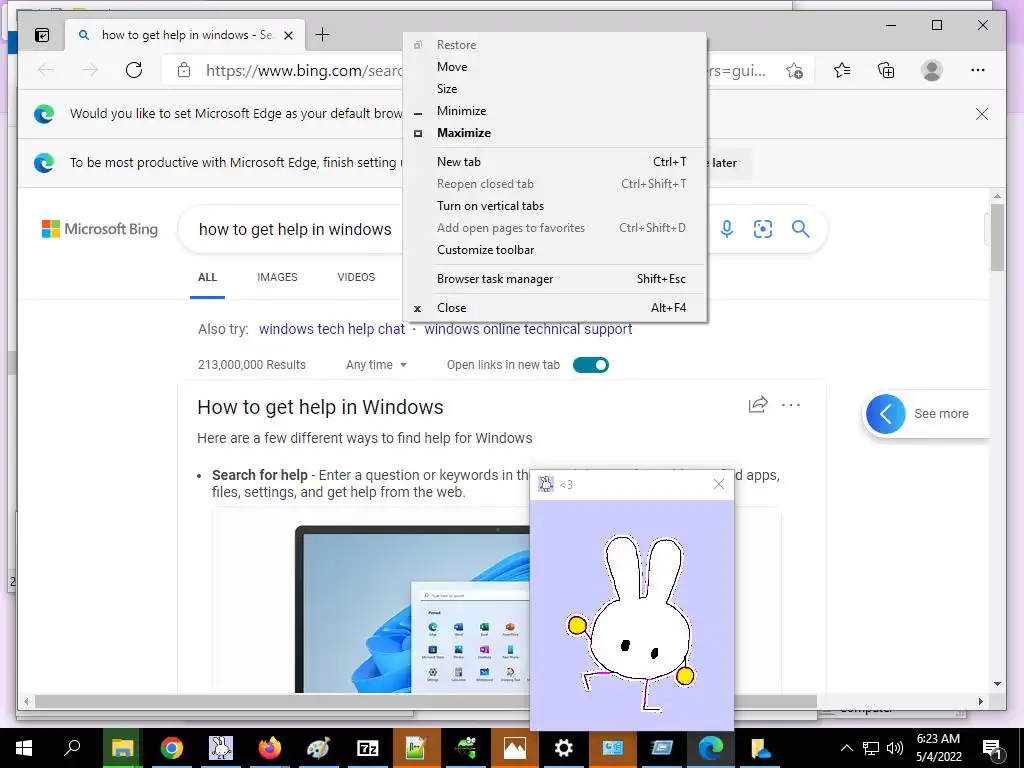Screen dimensions: 1024x768
Task: Click the share icon on help card
Action: 758,405
